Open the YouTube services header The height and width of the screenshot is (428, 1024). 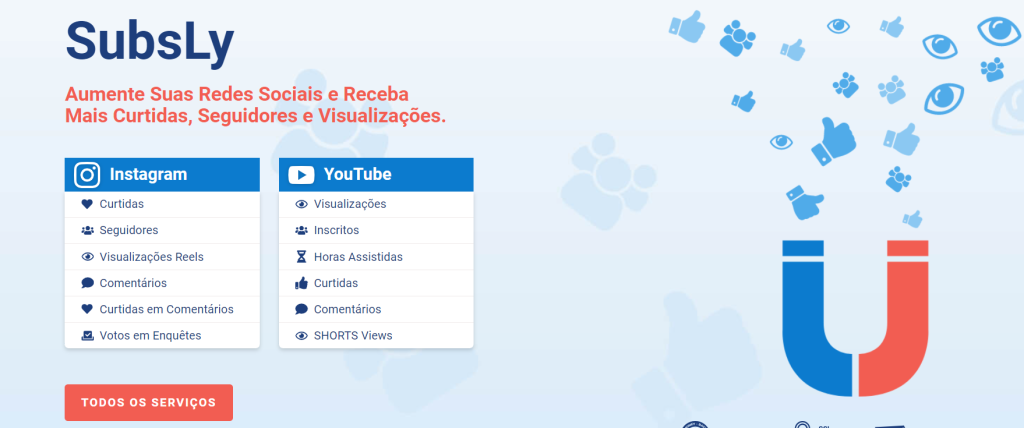376,174
